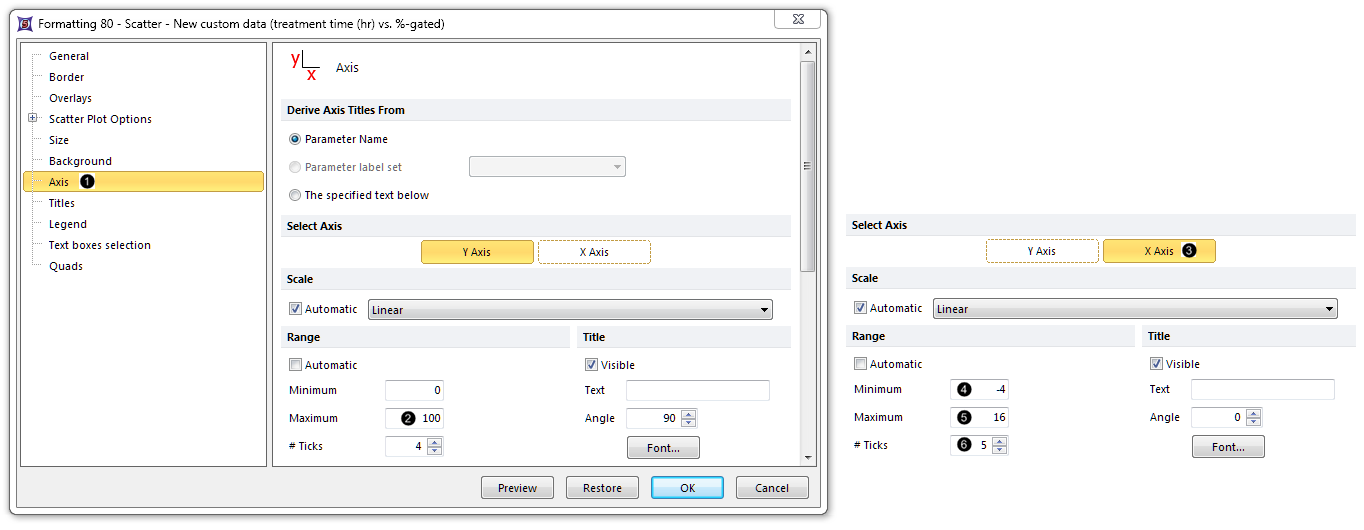
Task: Select the Parameter Name radio button
Action: 295,139
